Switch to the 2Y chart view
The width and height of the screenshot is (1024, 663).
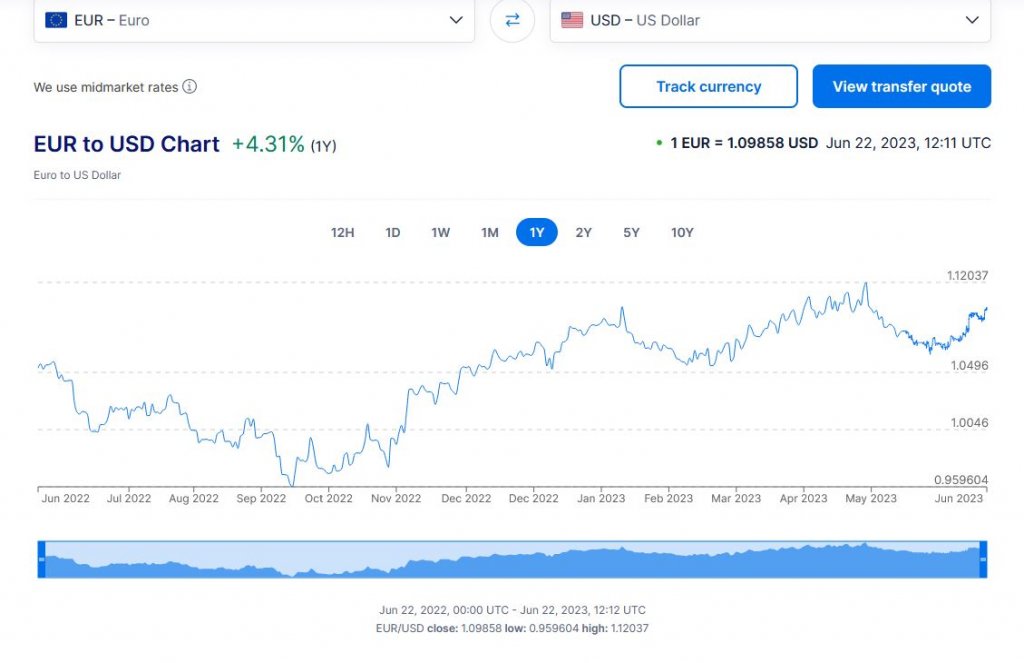pyautogui.click(x=584, y=232)
